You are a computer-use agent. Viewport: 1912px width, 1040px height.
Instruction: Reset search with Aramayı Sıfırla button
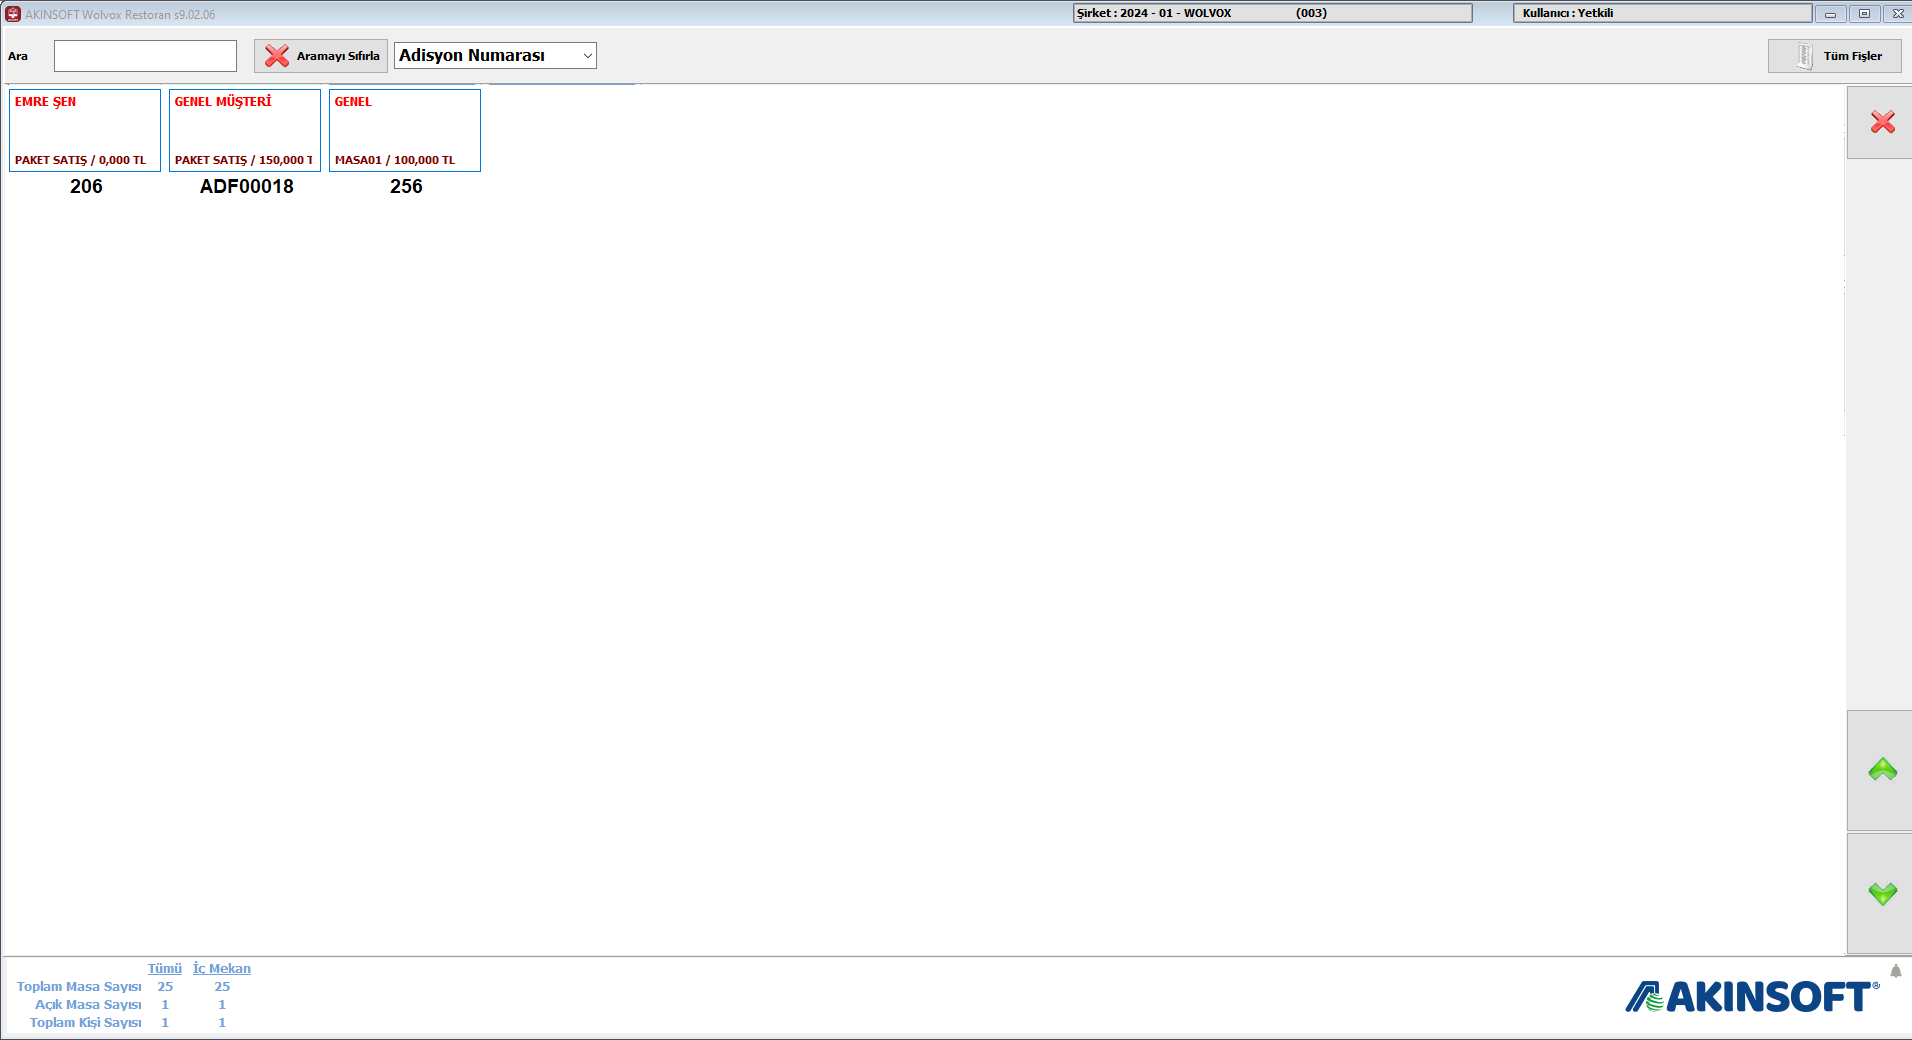[321, 56]
